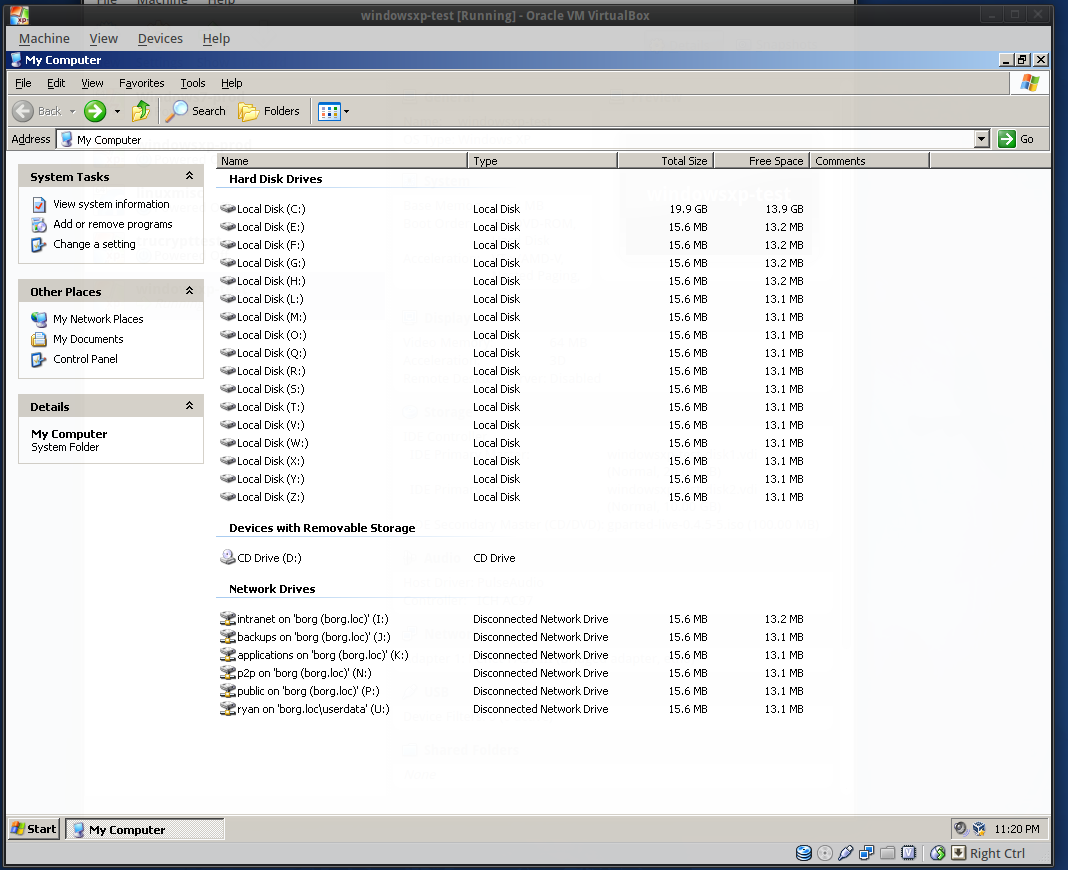The width and height of the screenshot is (1068, 870).
Task: Click VirtualBox shared folders status icon
Action: click(888, 853)
